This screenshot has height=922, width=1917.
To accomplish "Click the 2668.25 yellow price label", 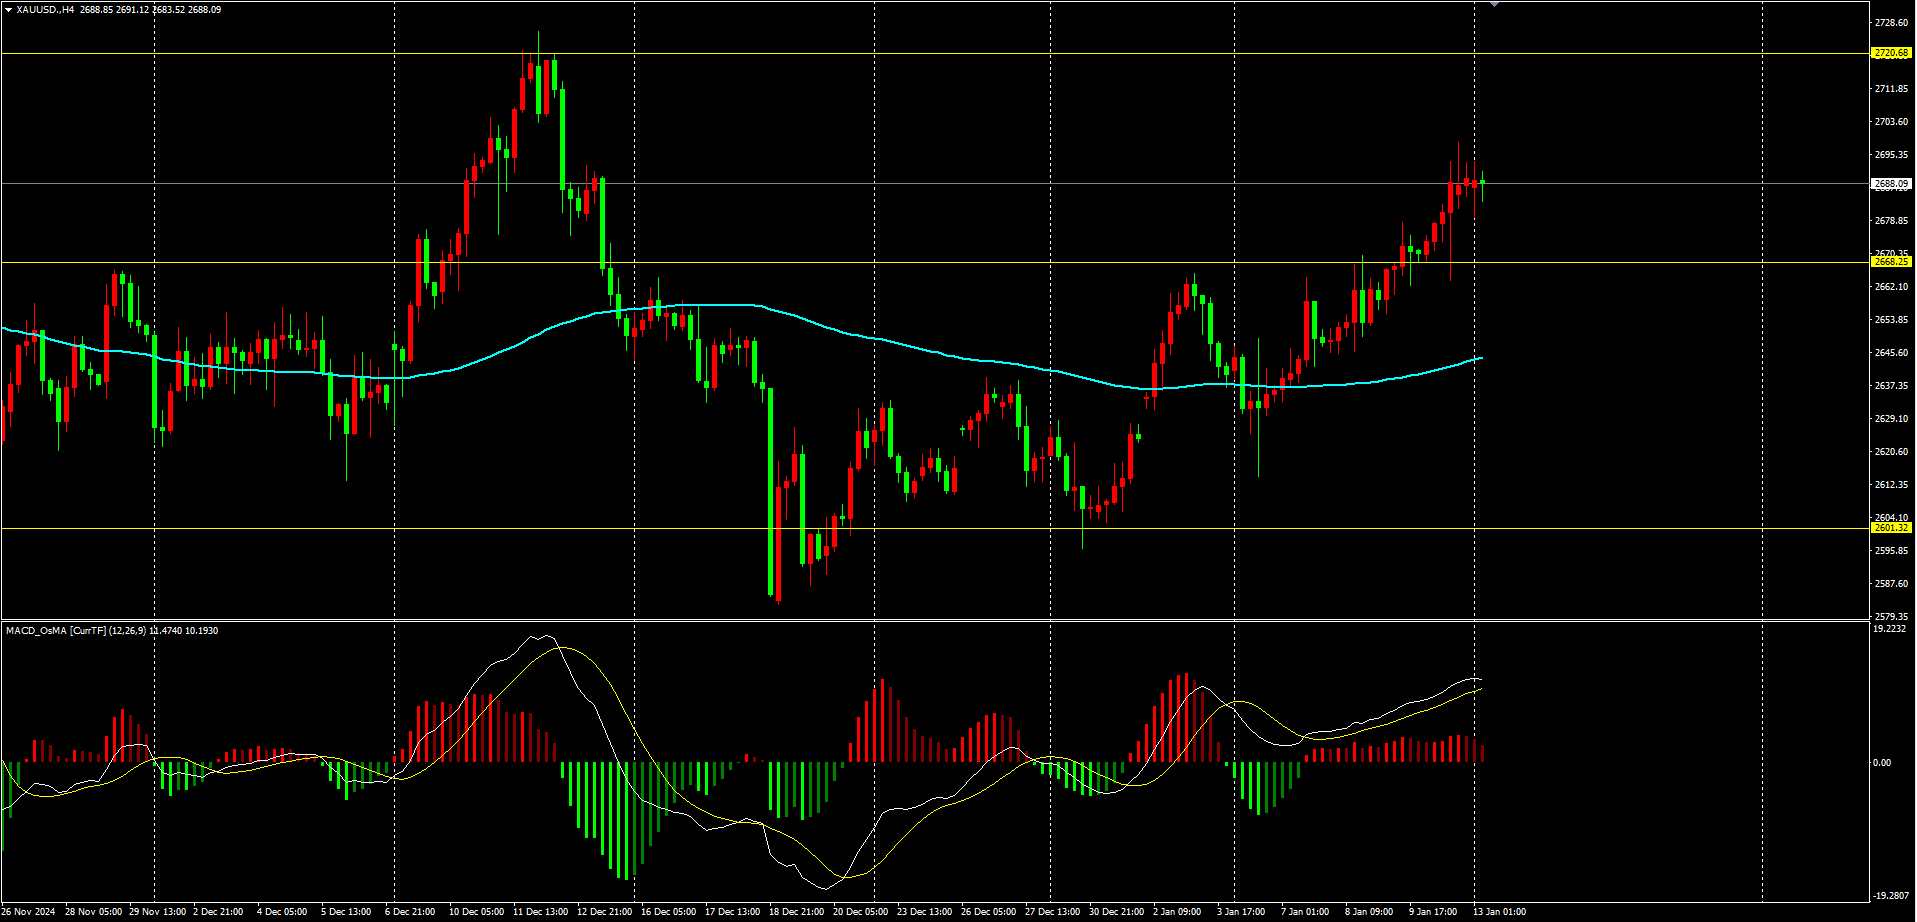I will pos(1891,262).
